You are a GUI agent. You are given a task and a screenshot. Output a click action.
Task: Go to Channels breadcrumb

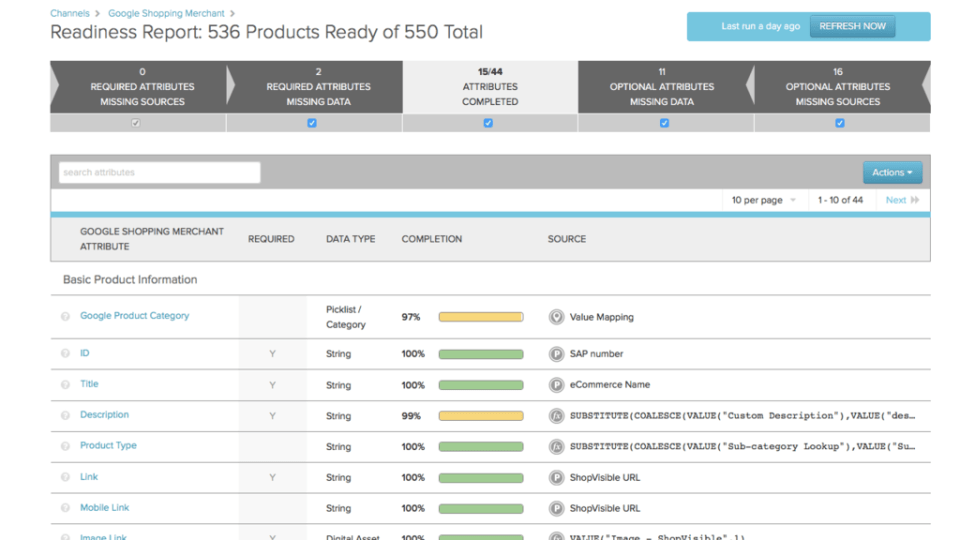tap(69, 14)
